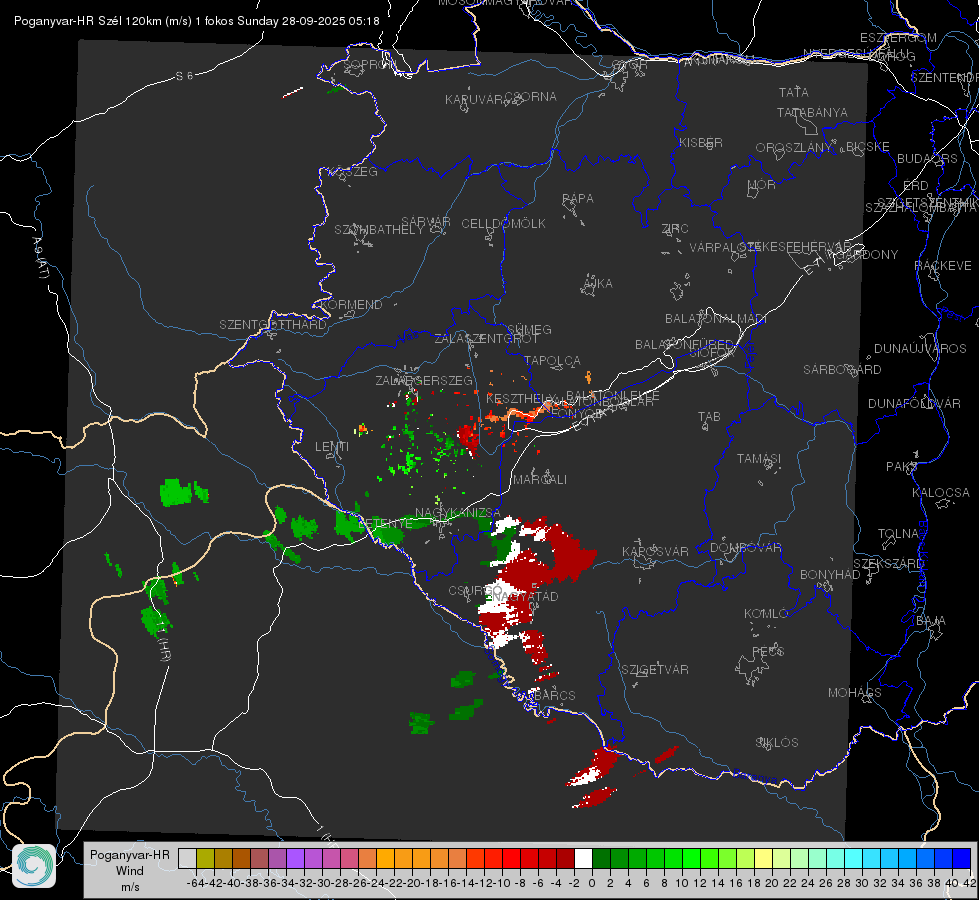Select the LETENYE label
Image resolution: width=979 pixels, height=900 pixels.
pyautogui.click(x=385, y=523)
